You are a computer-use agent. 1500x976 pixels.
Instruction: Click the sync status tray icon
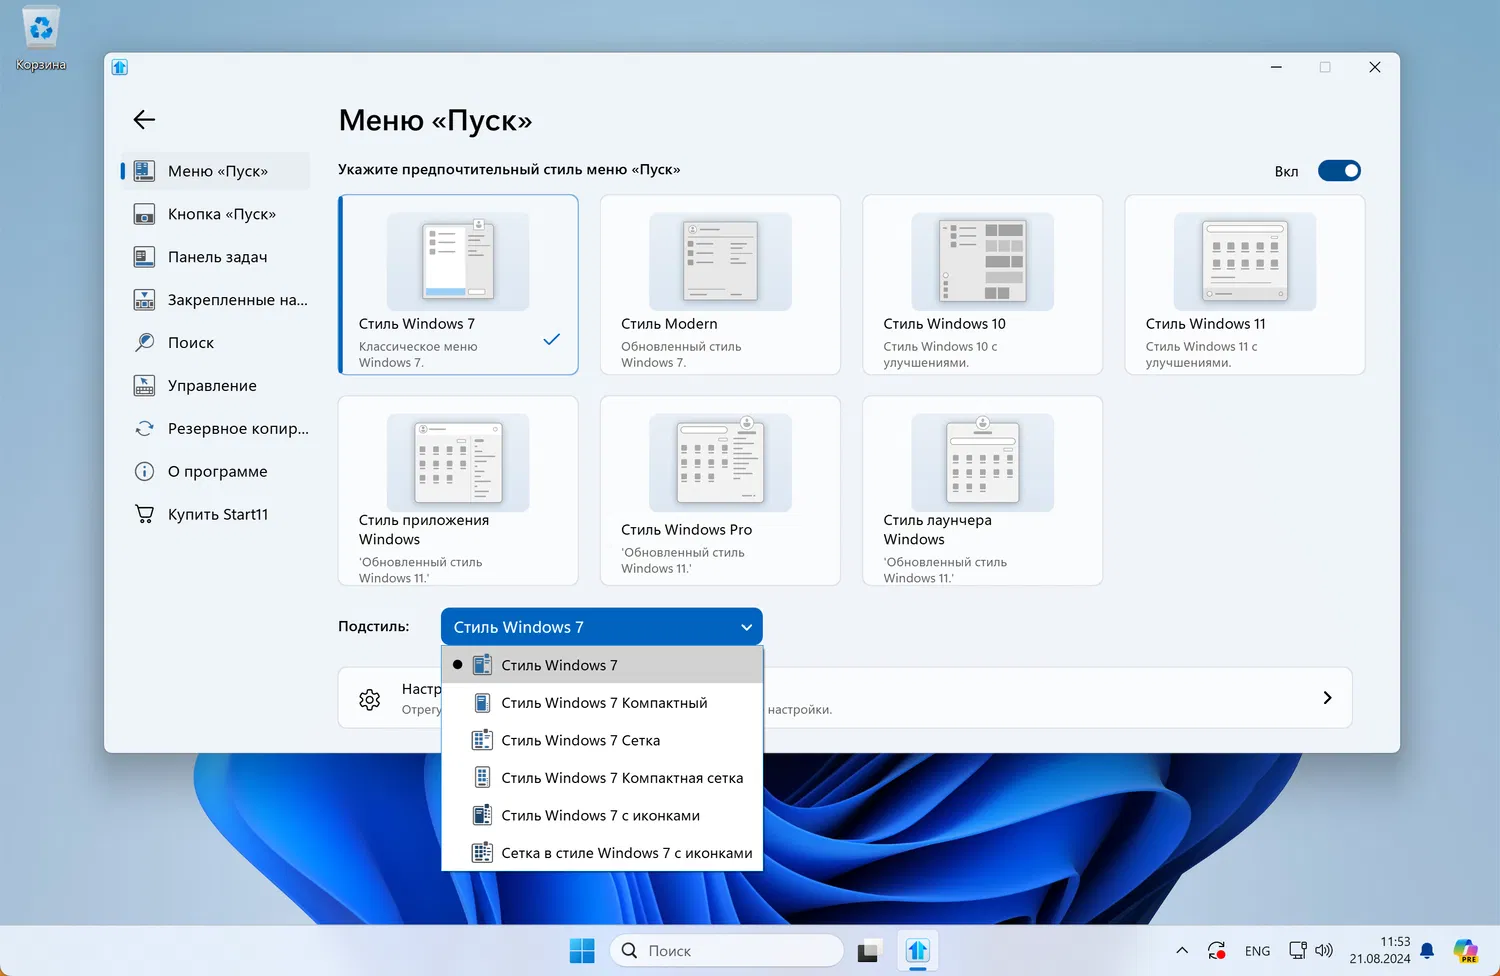pos(1217,951)
